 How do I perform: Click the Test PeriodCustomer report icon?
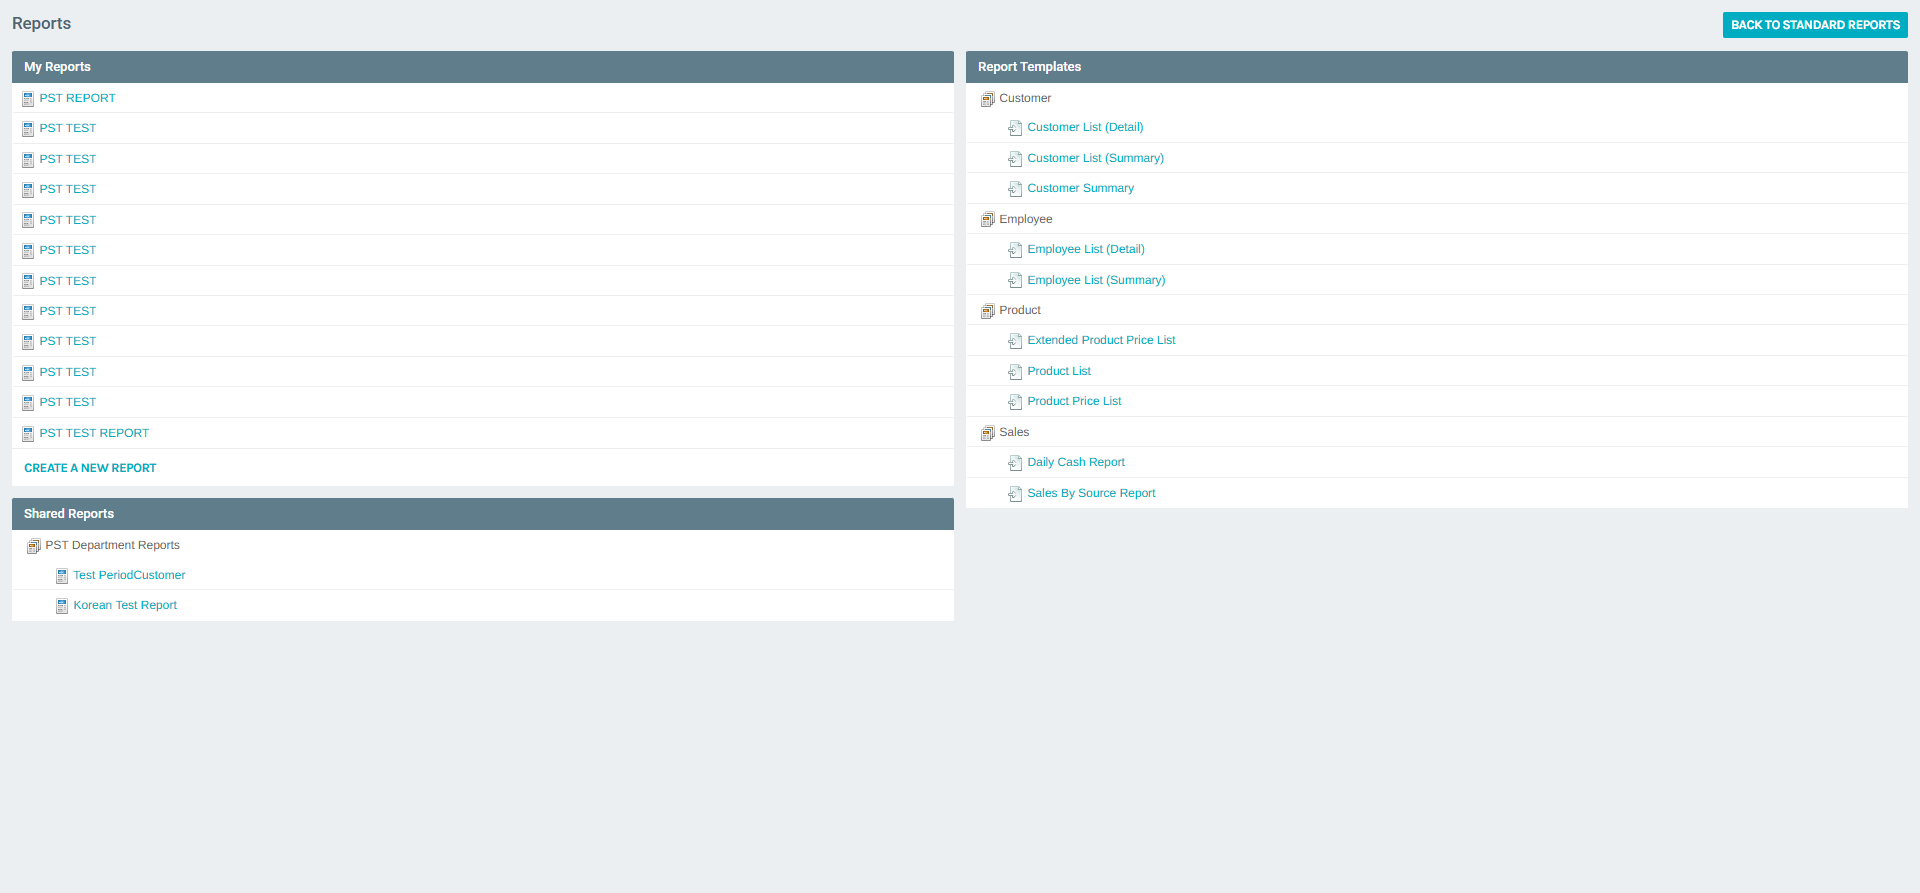pyautogui.click(x=62, y=576)
